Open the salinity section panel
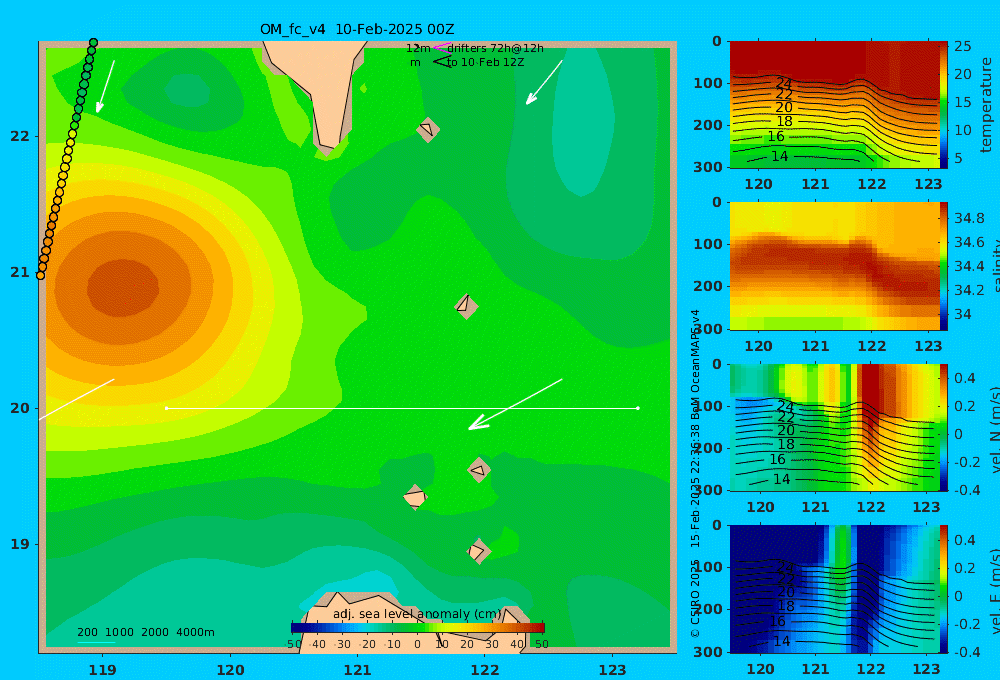This screenshot has width=1000, height=680. pyautogui.click(x=834, y=266)
